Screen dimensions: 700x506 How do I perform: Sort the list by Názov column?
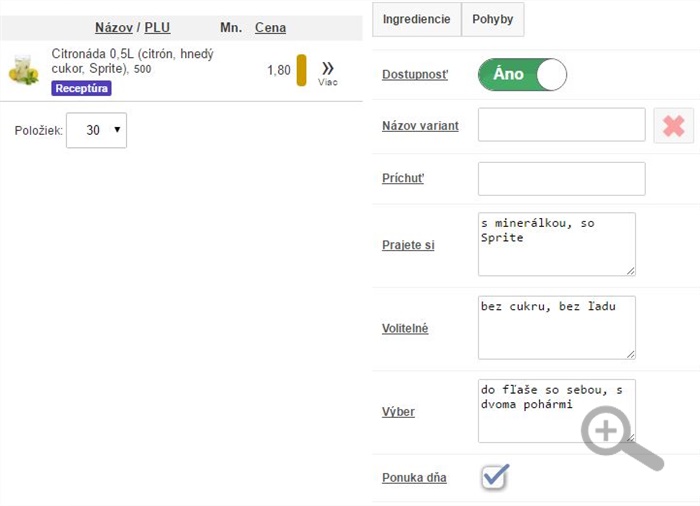click(114, 27)
